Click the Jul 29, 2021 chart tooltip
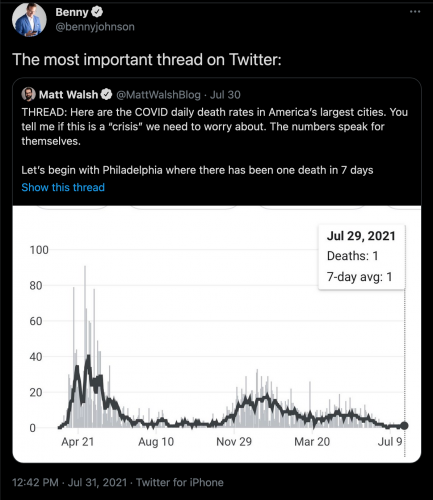This screenshot has width=433, height=500. tap(362, 257)
